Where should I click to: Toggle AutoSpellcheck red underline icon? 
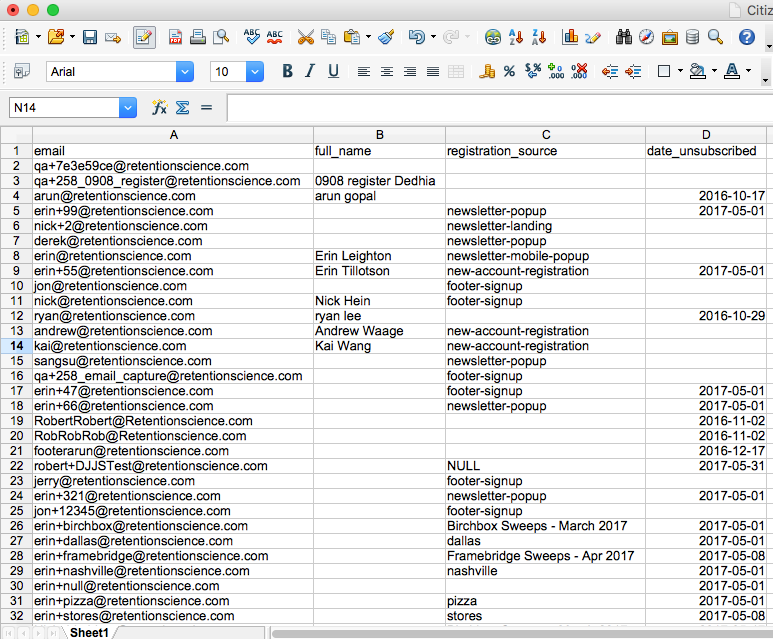tap(275, 37)
